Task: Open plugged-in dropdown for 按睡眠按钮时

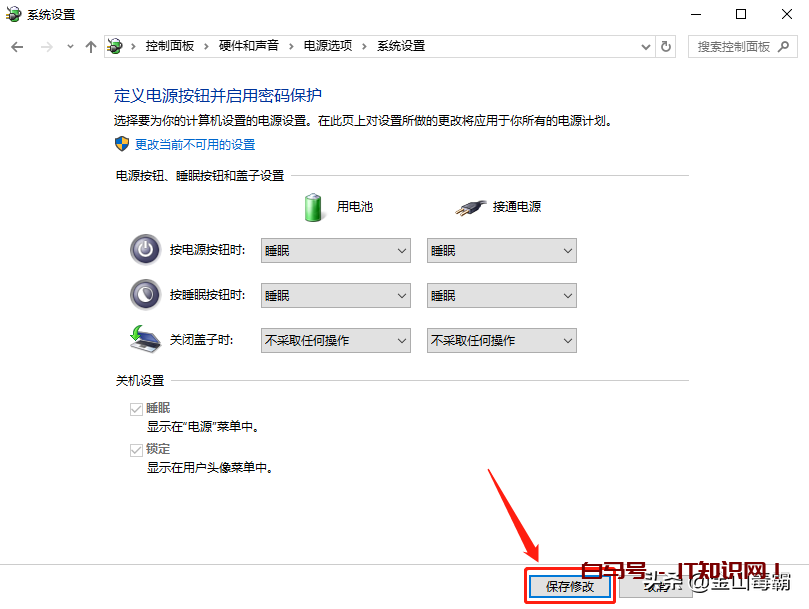Action: point(501,296)
